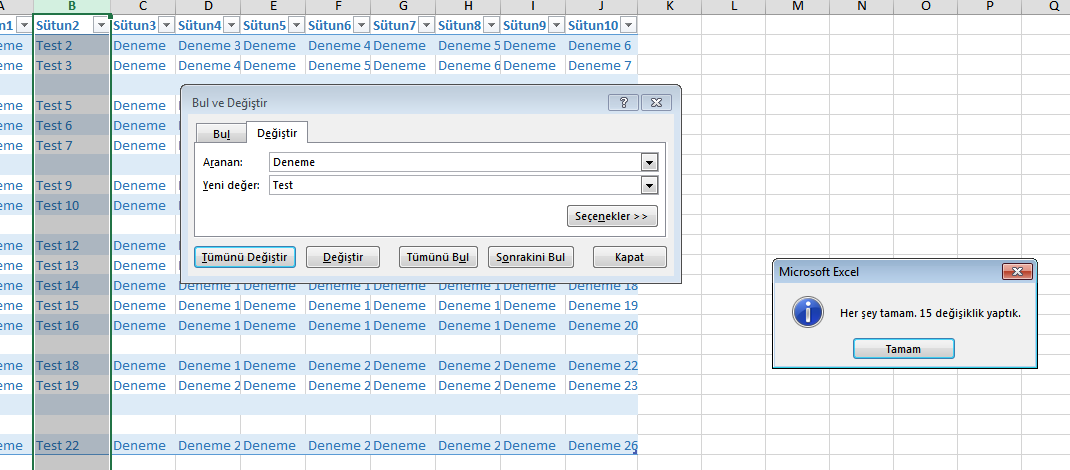The height and width of the screenshot is (470, 1070).
Task: Select column C header
Action: click(143, 6)
